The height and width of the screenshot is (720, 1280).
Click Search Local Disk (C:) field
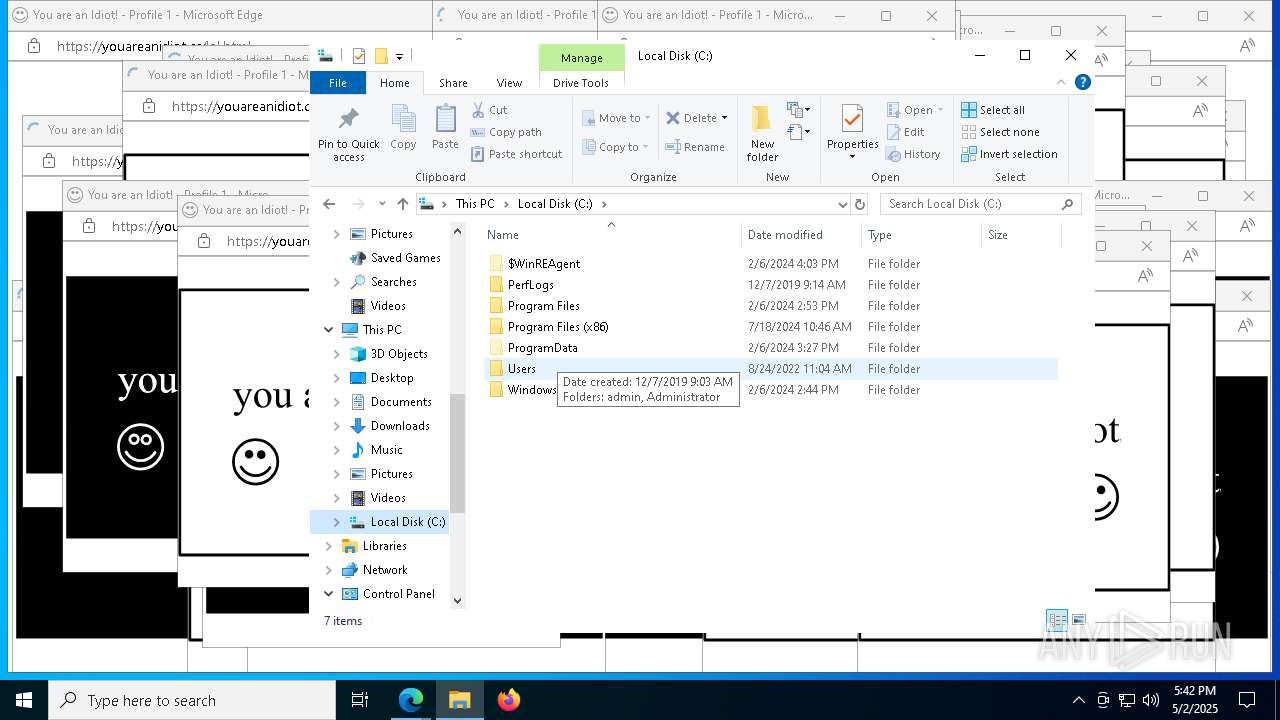coord(980,204)
